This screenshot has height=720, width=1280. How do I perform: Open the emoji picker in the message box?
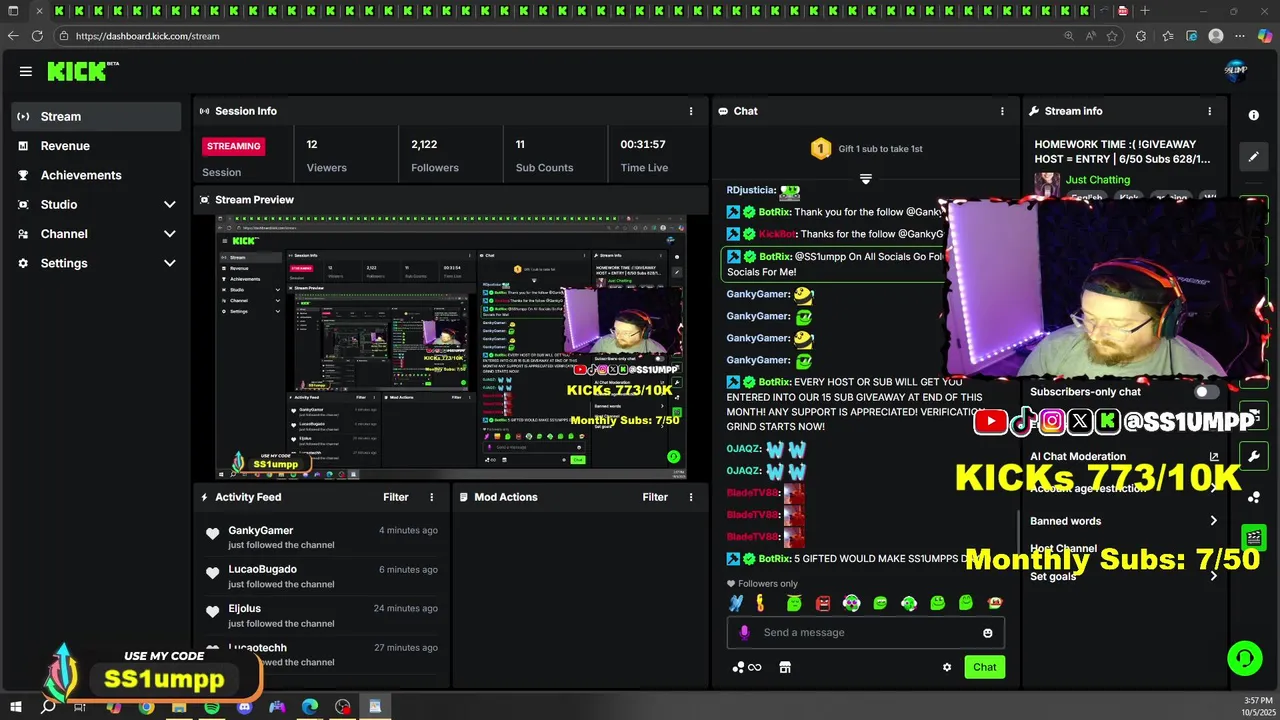click(x=988, y=633)
